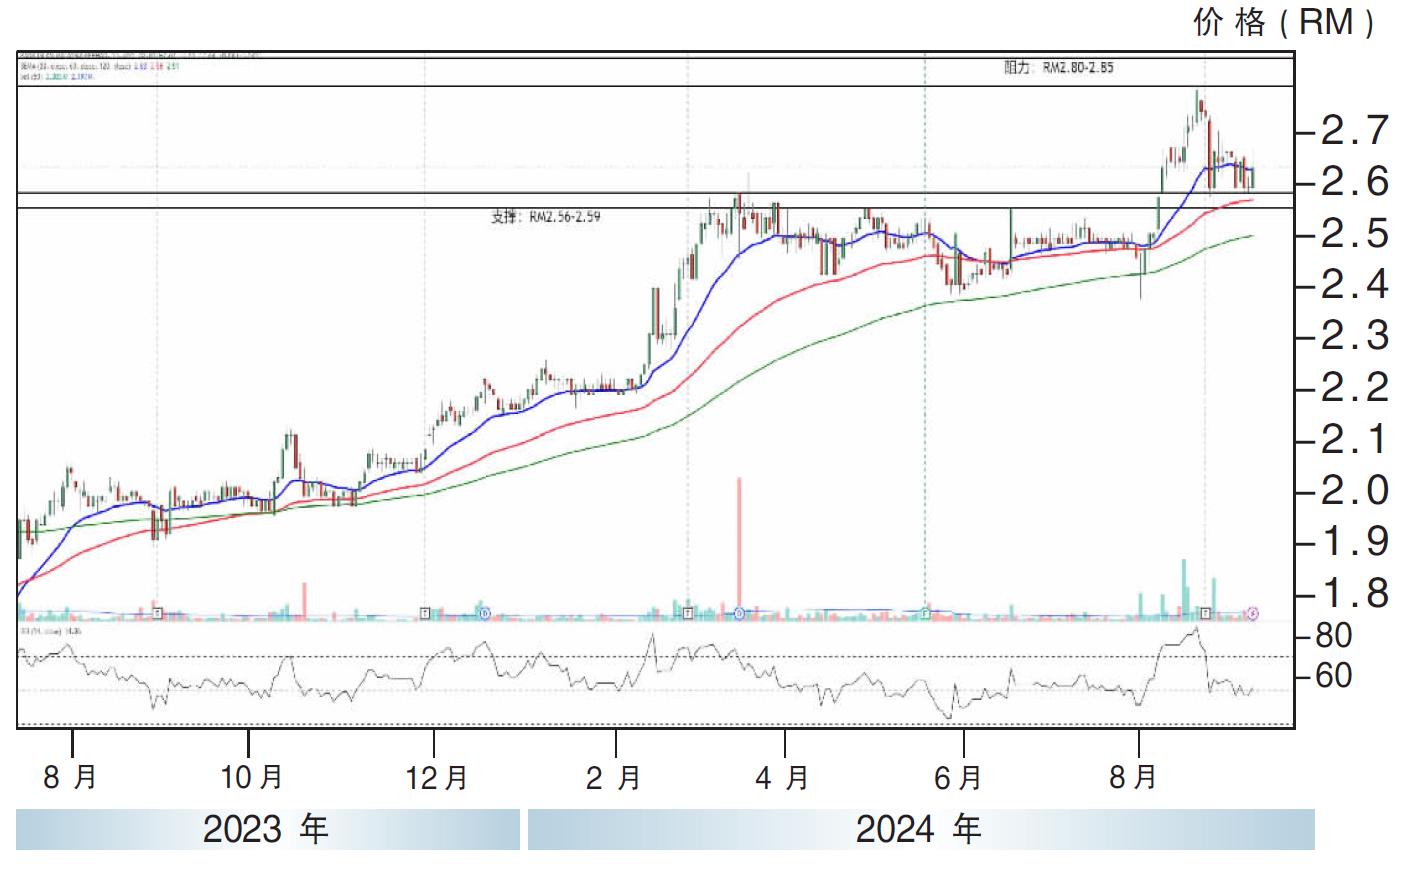
Task: Click the 2.7 price axis label
Action: [x=1355, y=130]
